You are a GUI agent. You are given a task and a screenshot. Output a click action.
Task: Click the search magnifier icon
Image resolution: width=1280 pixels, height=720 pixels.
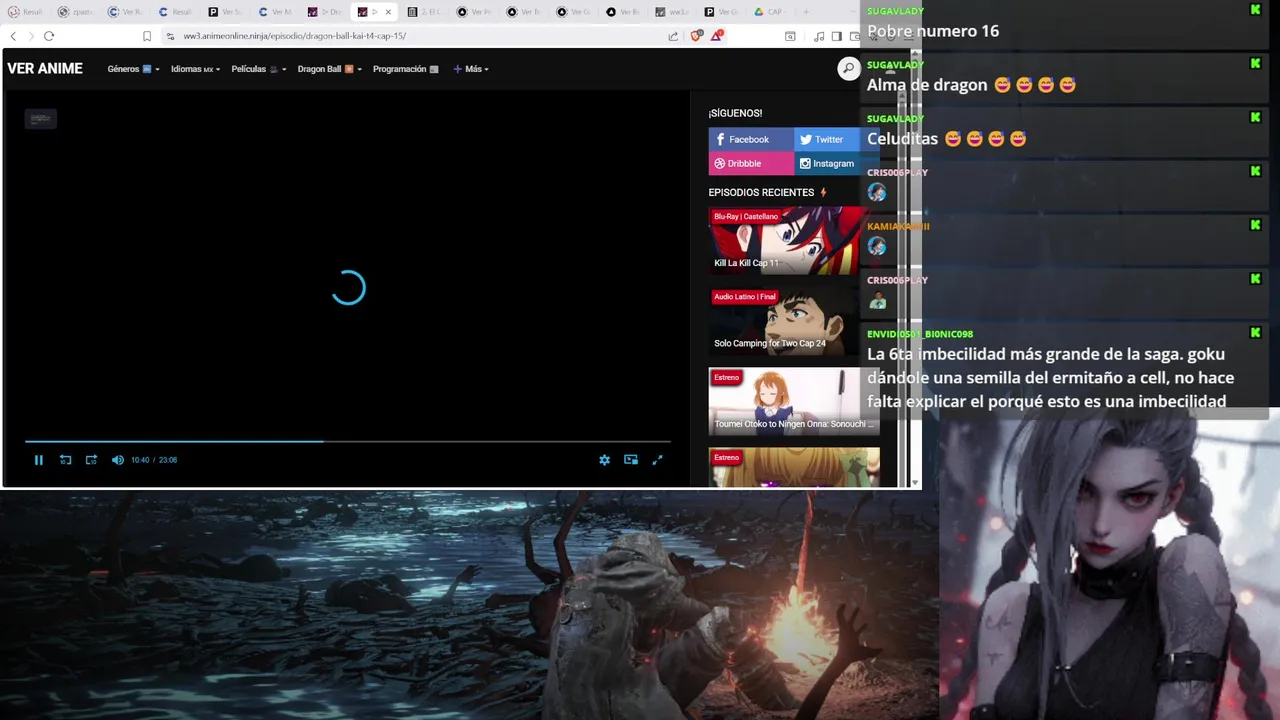point(848,68)
